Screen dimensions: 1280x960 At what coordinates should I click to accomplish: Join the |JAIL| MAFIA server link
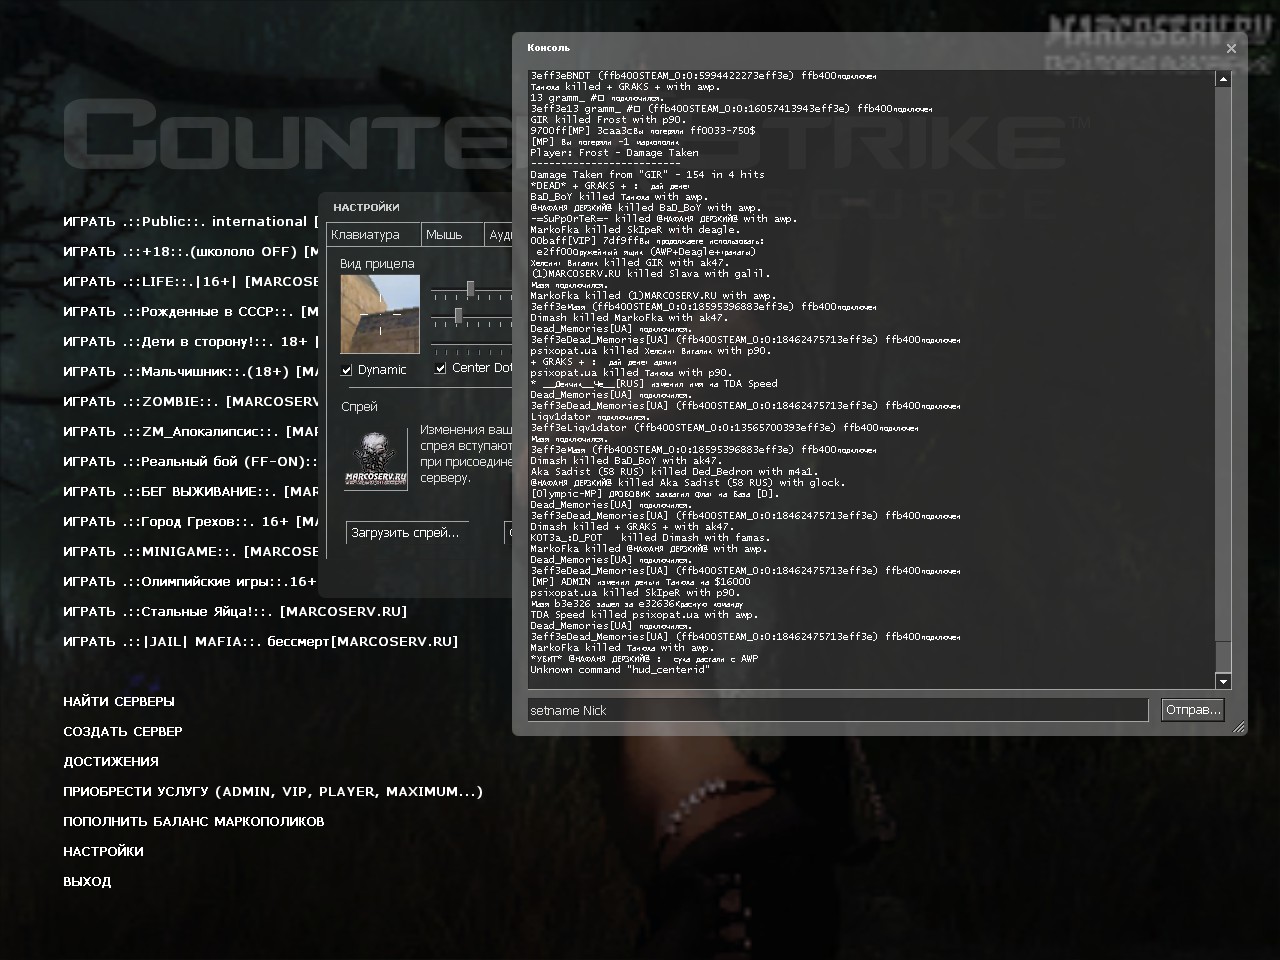(x=260, y=642)
